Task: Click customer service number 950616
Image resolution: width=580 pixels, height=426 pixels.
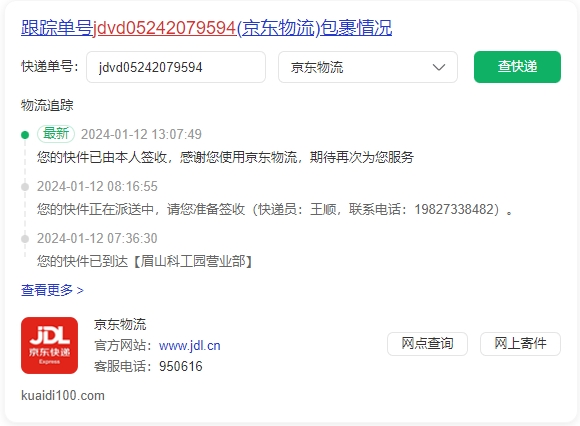Action: (x=181, y=366)
